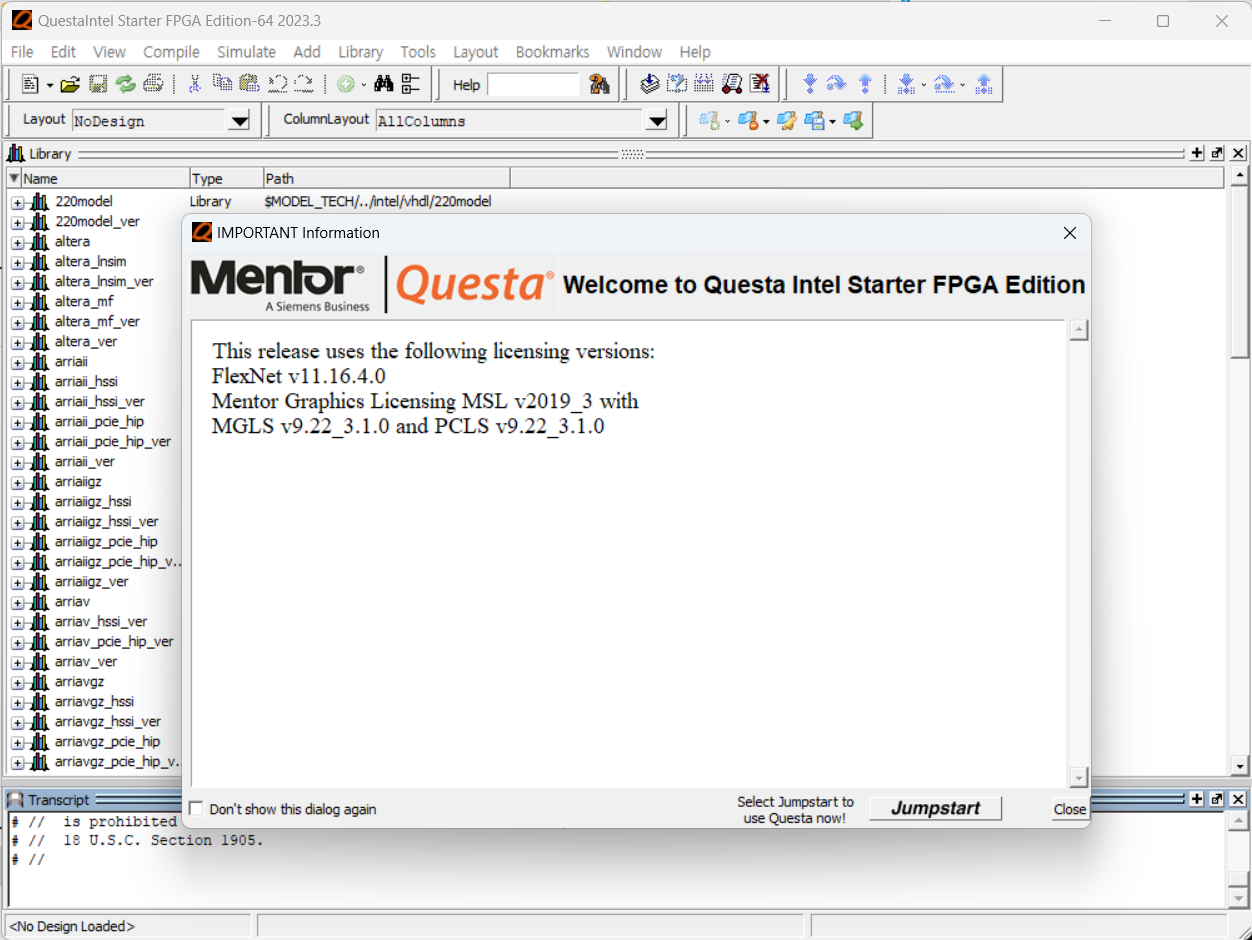This screenshot has height=940, width=1252.
Task: Open the ColumnLayout dropdown showing AllColumns
Action: tap(656, 119)
